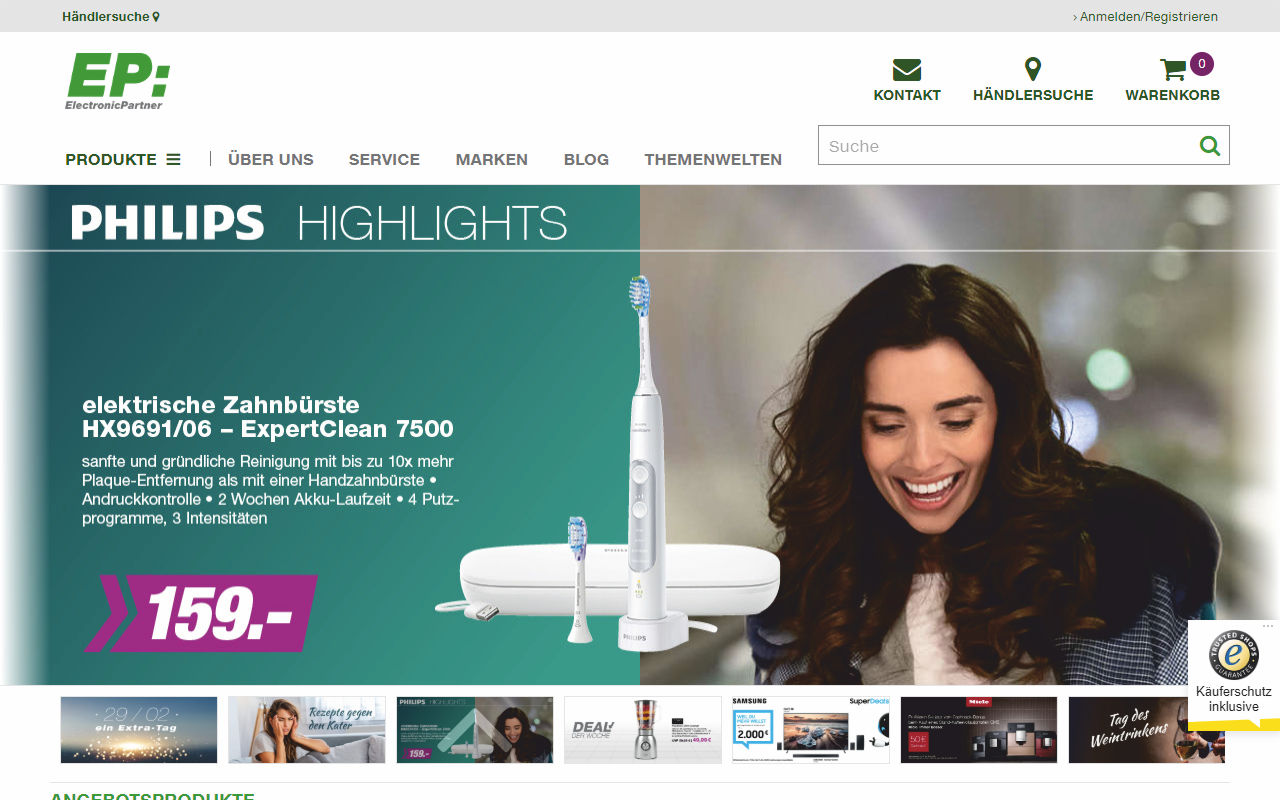Screen dimensions: 1280x800
Task: Click the WARENKORB label
Action: [x=1173, y=95]
